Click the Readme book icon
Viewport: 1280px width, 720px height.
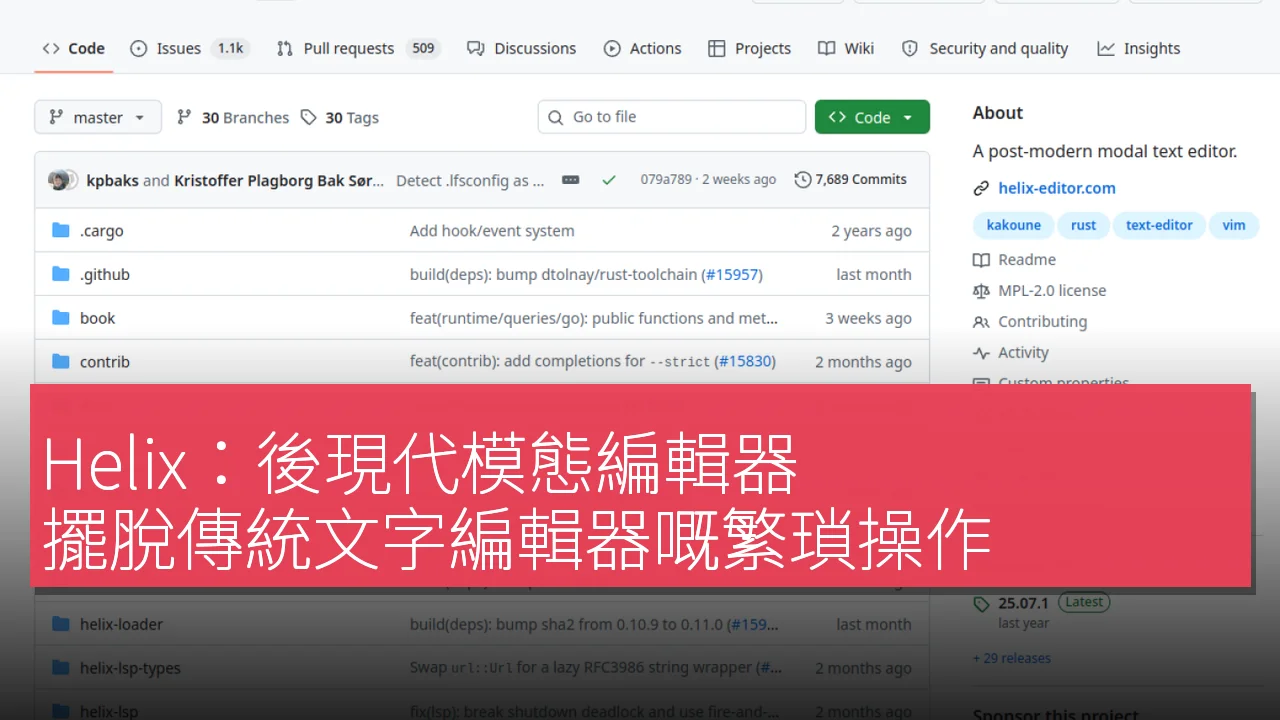(x=981, y=260)
